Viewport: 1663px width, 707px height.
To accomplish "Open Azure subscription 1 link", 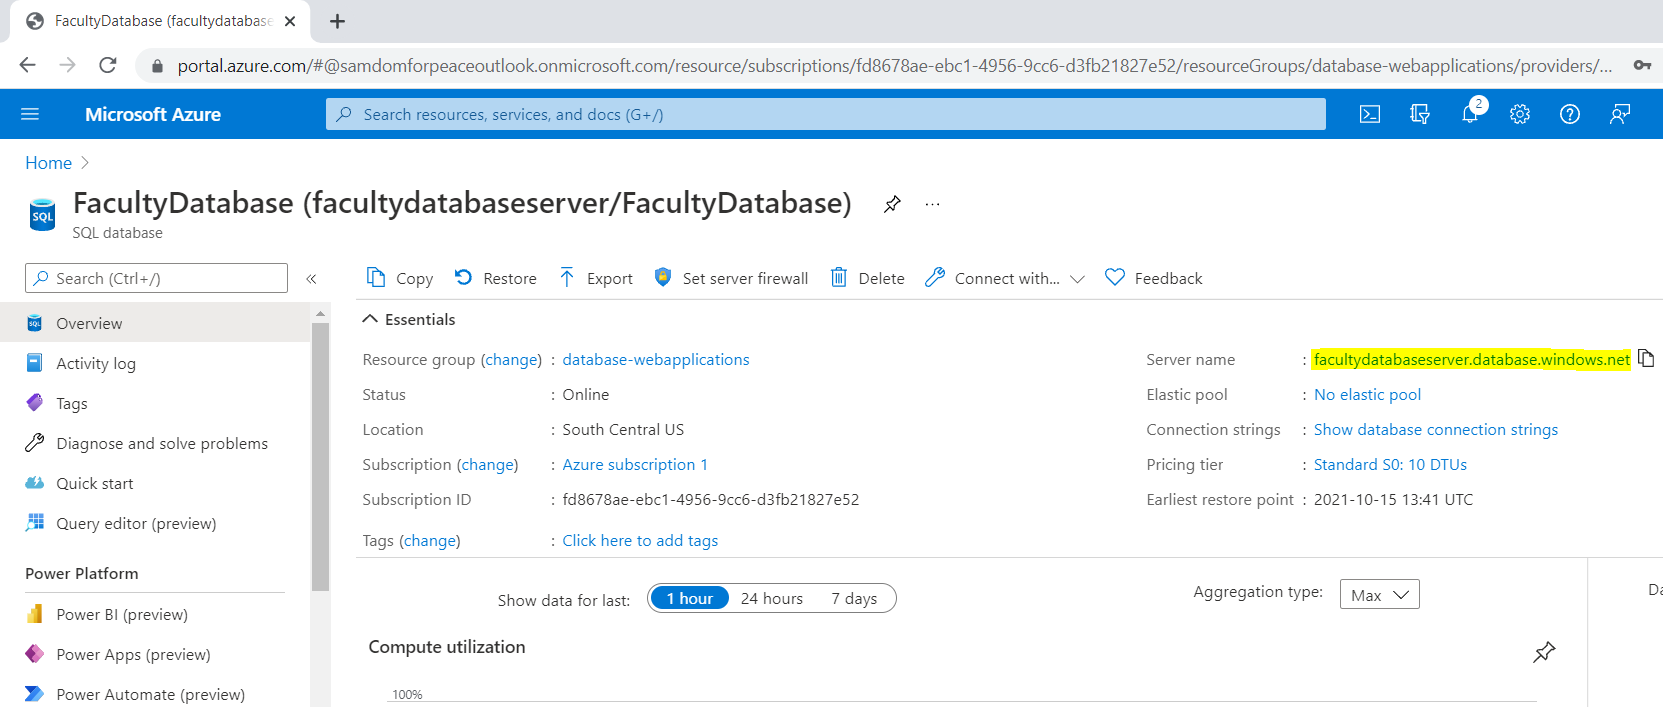I will [634, 464].
